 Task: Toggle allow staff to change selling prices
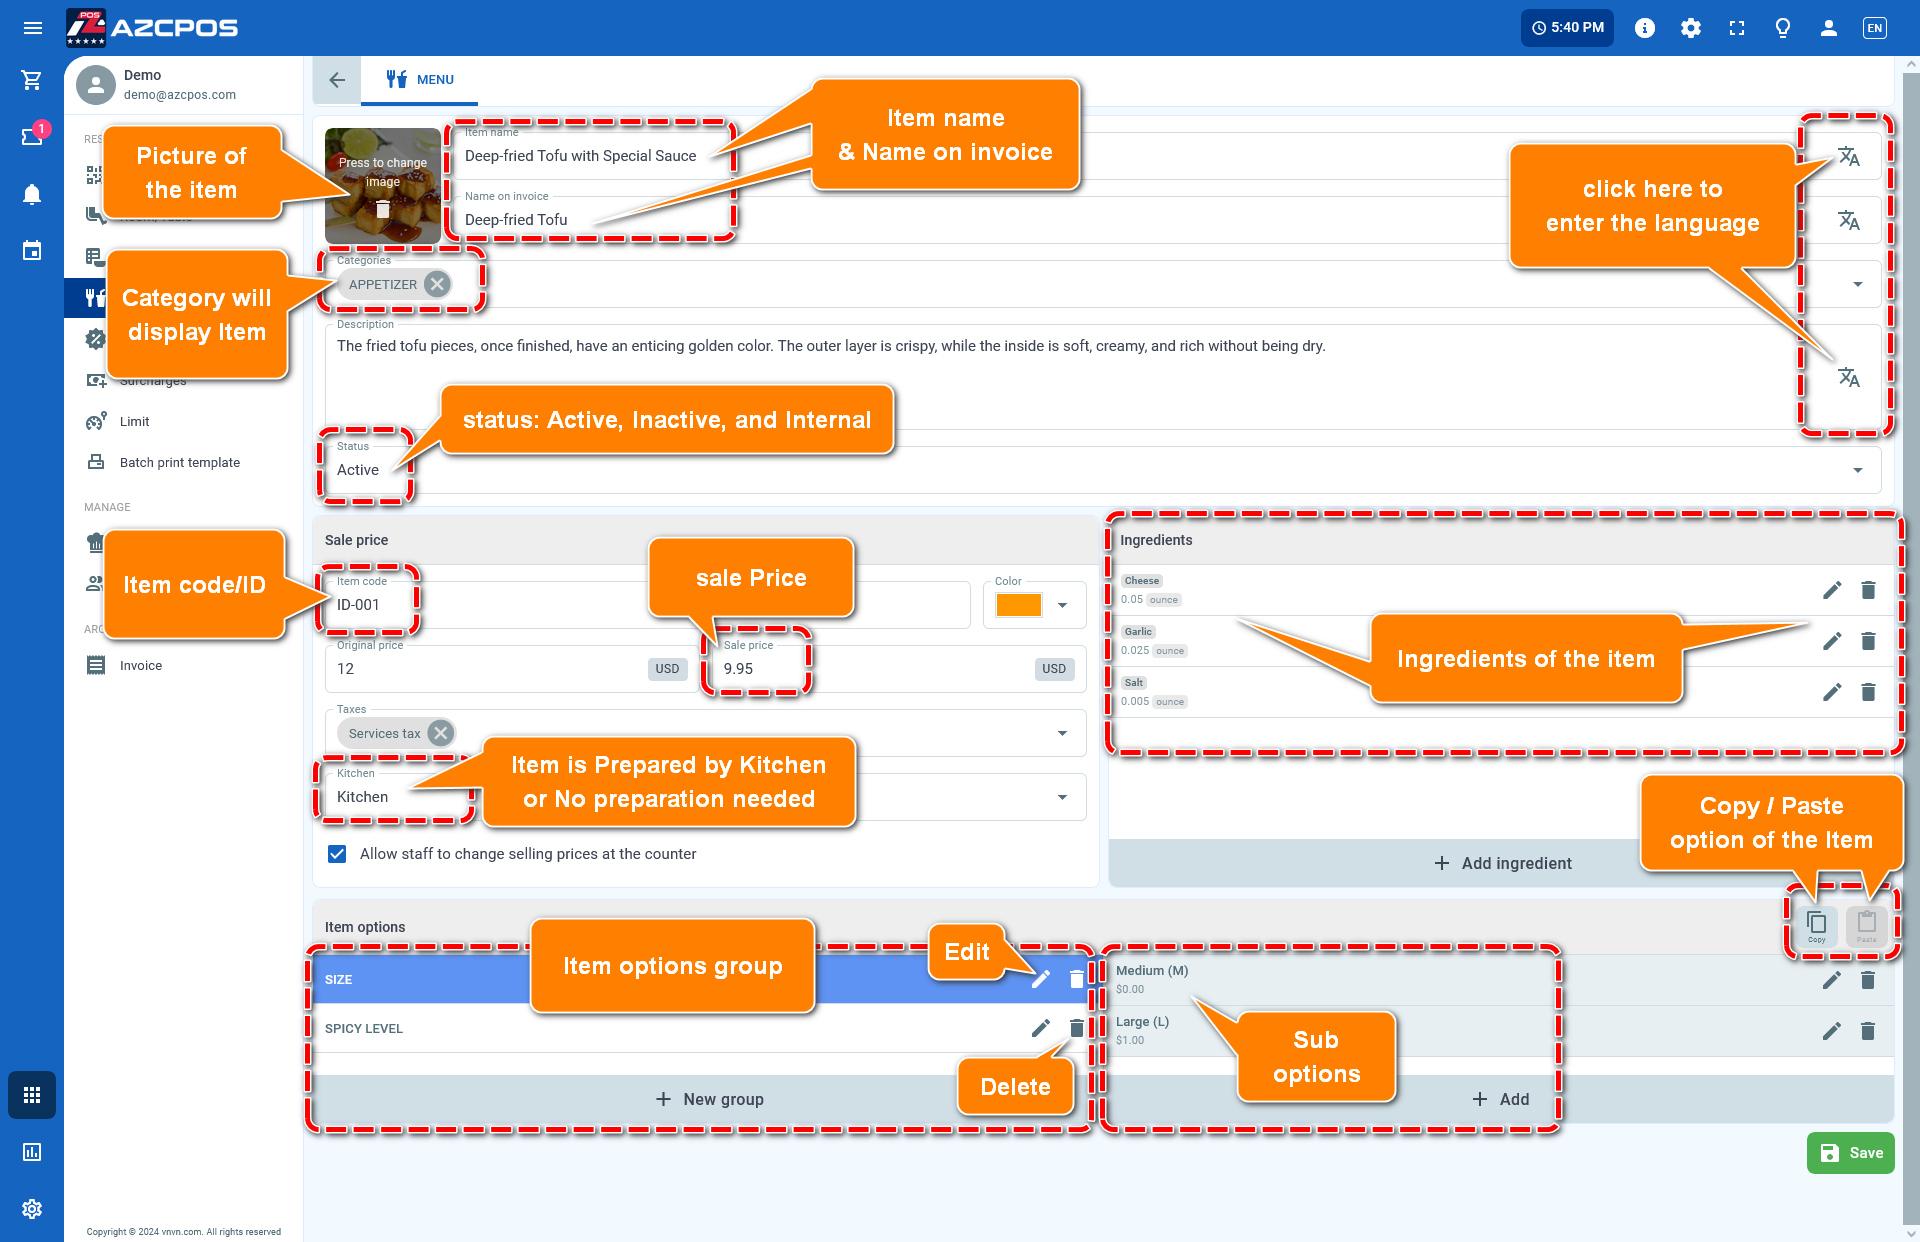[x=337, y=854]
